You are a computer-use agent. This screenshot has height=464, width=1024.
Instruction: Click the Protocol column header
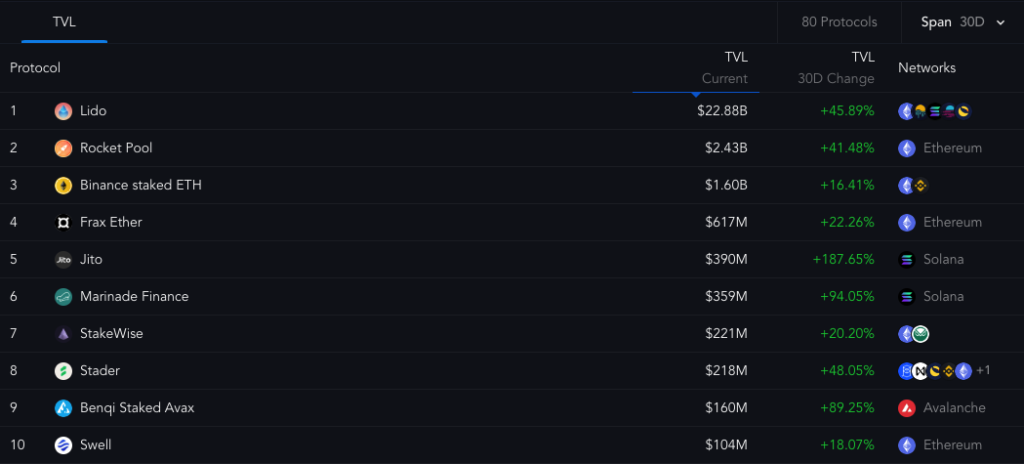[36, 68]
